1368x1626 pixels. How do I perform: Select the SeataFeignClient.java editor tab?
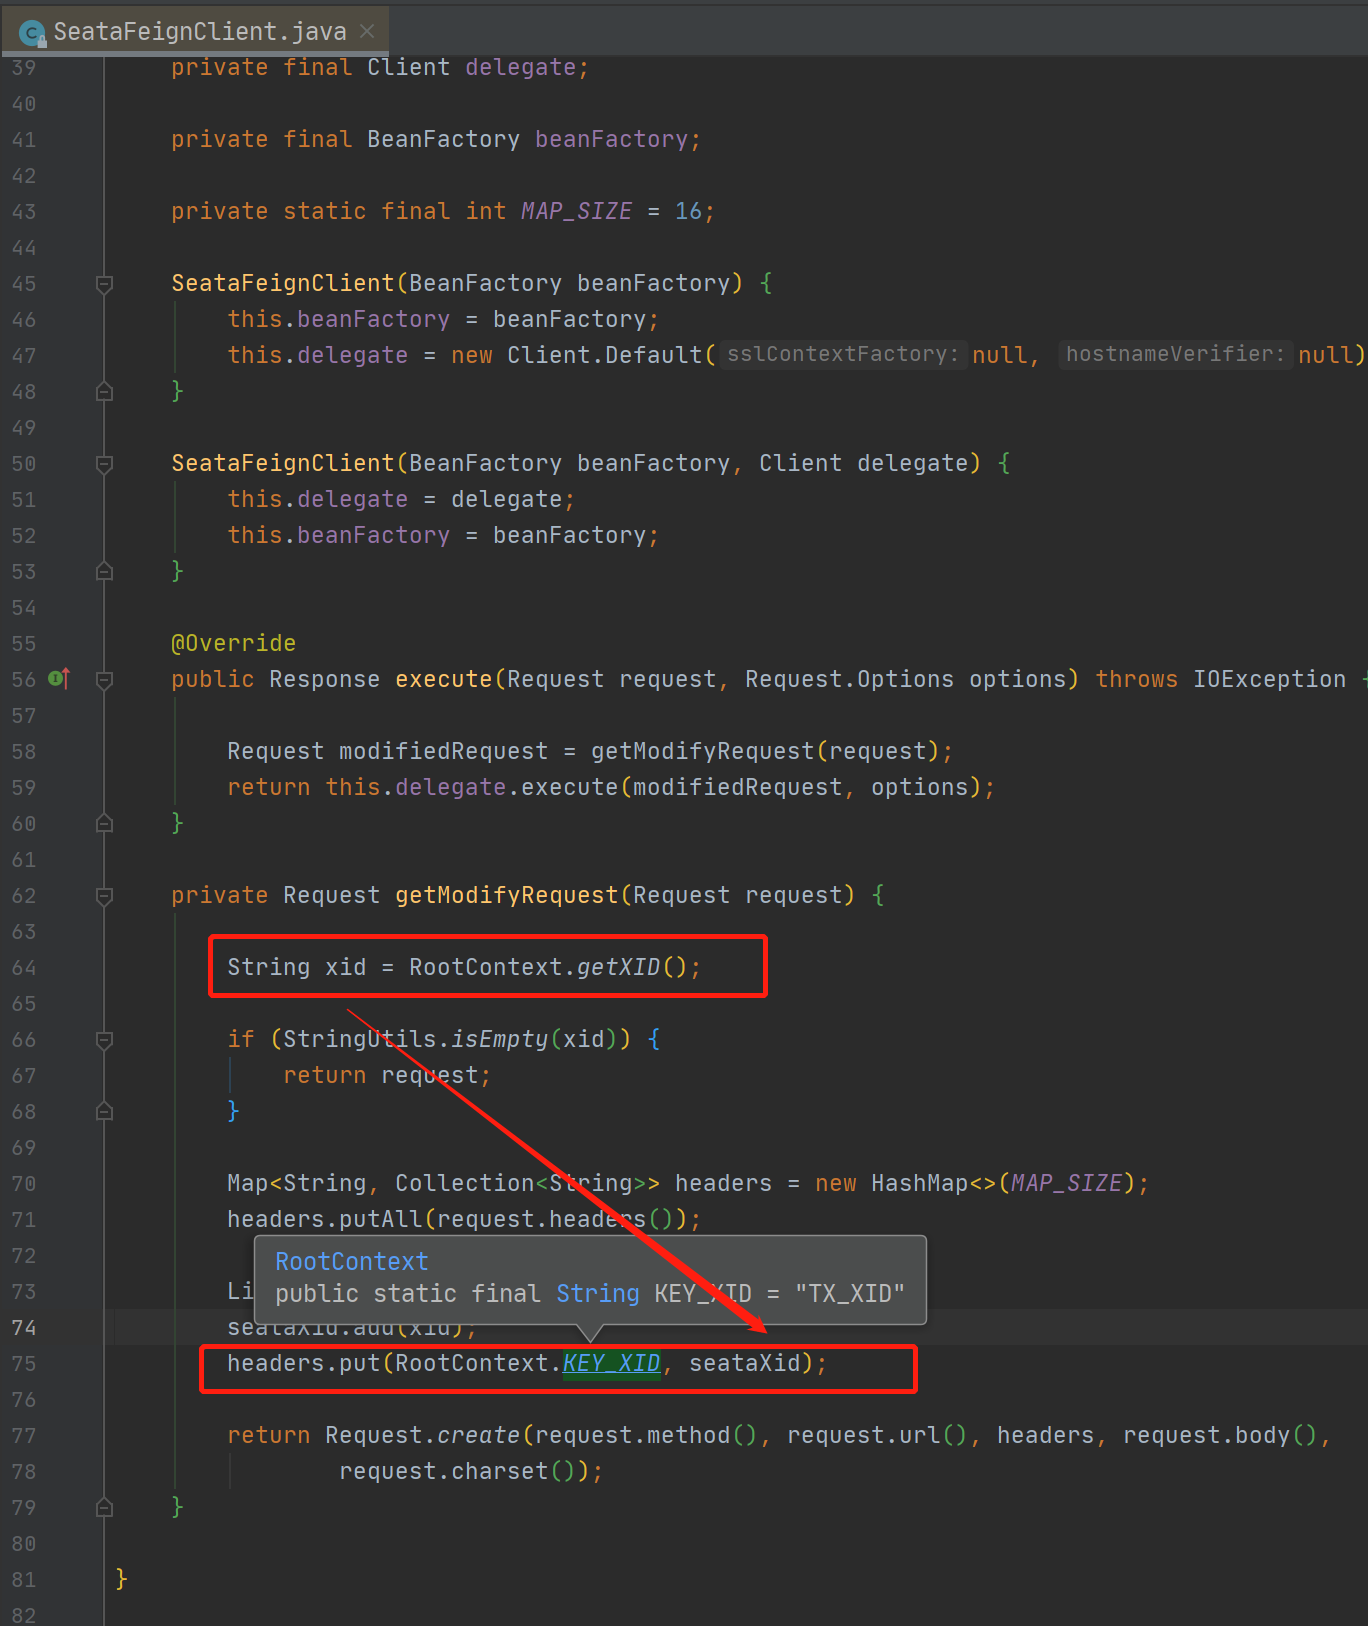point(196,31)
